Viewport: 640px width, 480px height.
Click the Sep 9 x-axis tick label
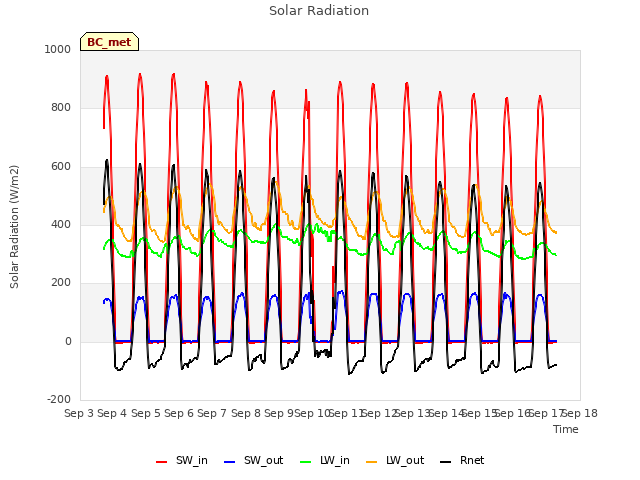point(279,413)
